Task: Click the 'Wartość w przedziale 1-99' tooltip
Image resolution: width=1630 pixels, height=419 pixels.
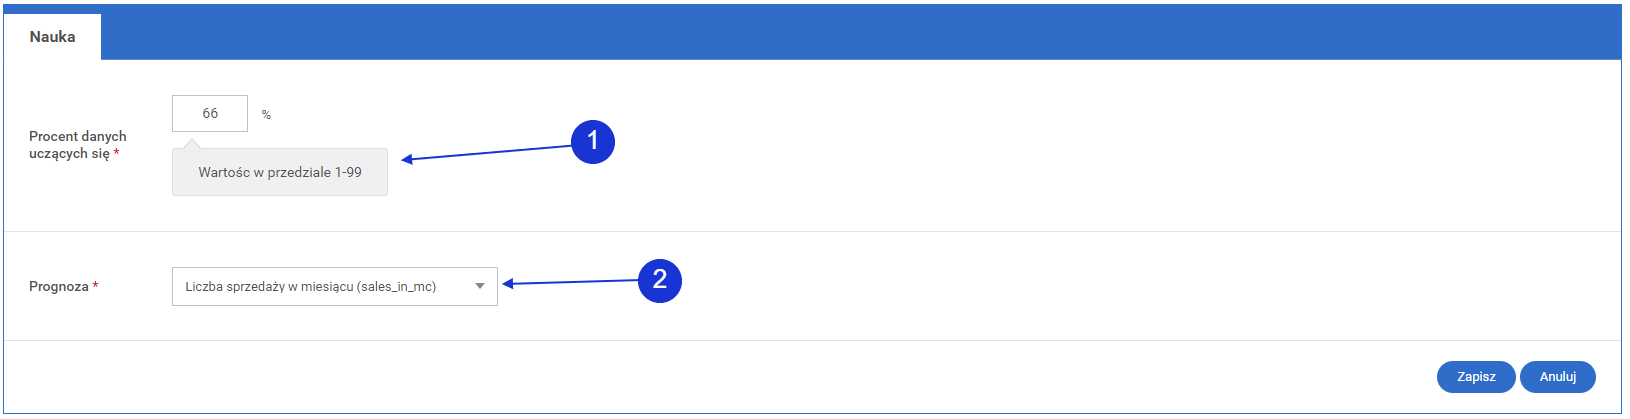Action: tap(280, 172)
